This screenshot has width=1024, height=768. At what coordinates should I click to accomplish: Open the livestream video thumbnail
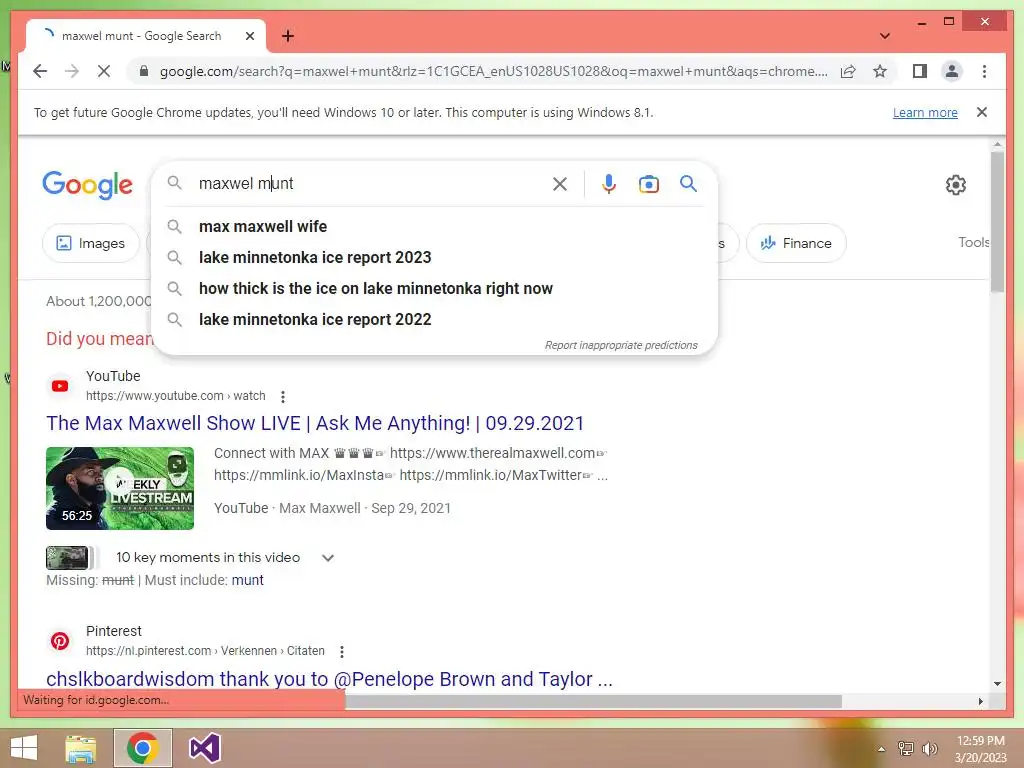(120, 488)
